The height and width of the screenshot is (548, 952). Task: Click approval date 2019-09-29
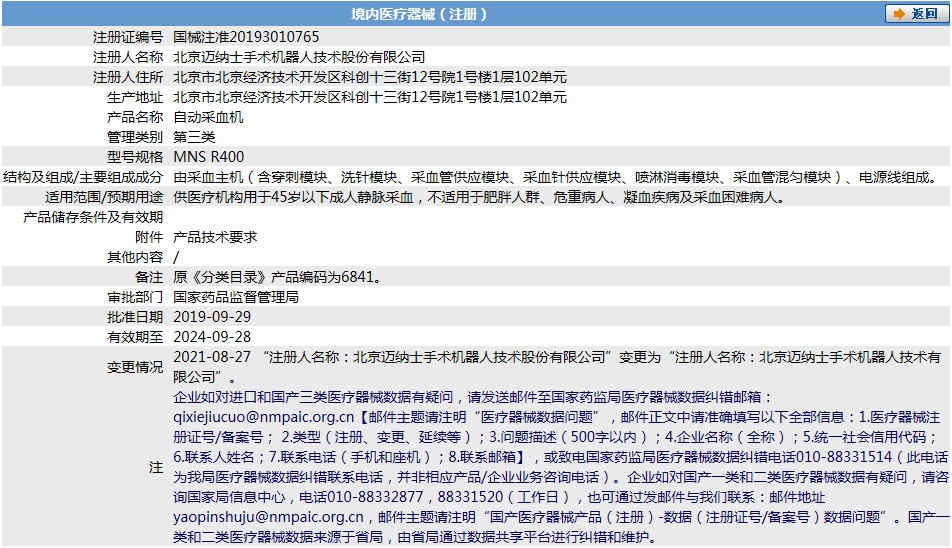[x=212, y=317]
